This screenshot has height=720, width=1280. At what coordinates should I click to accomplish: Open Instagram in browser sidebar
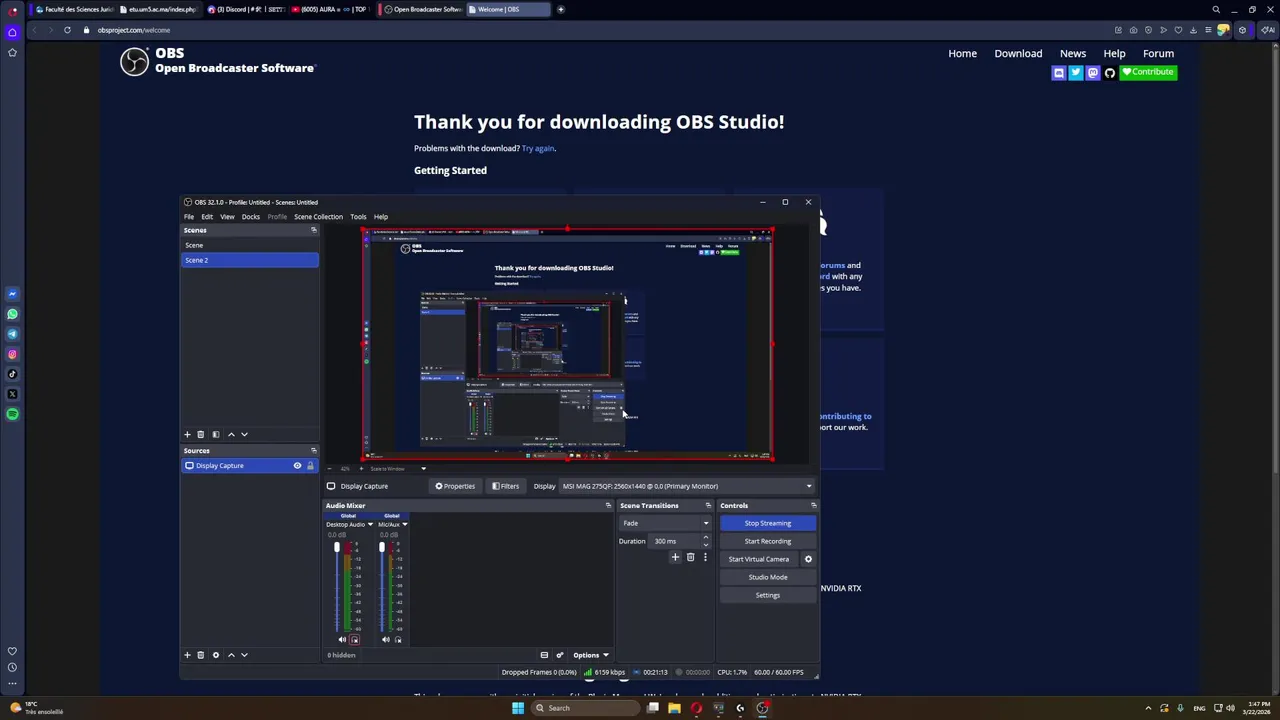tap(12, 354)
